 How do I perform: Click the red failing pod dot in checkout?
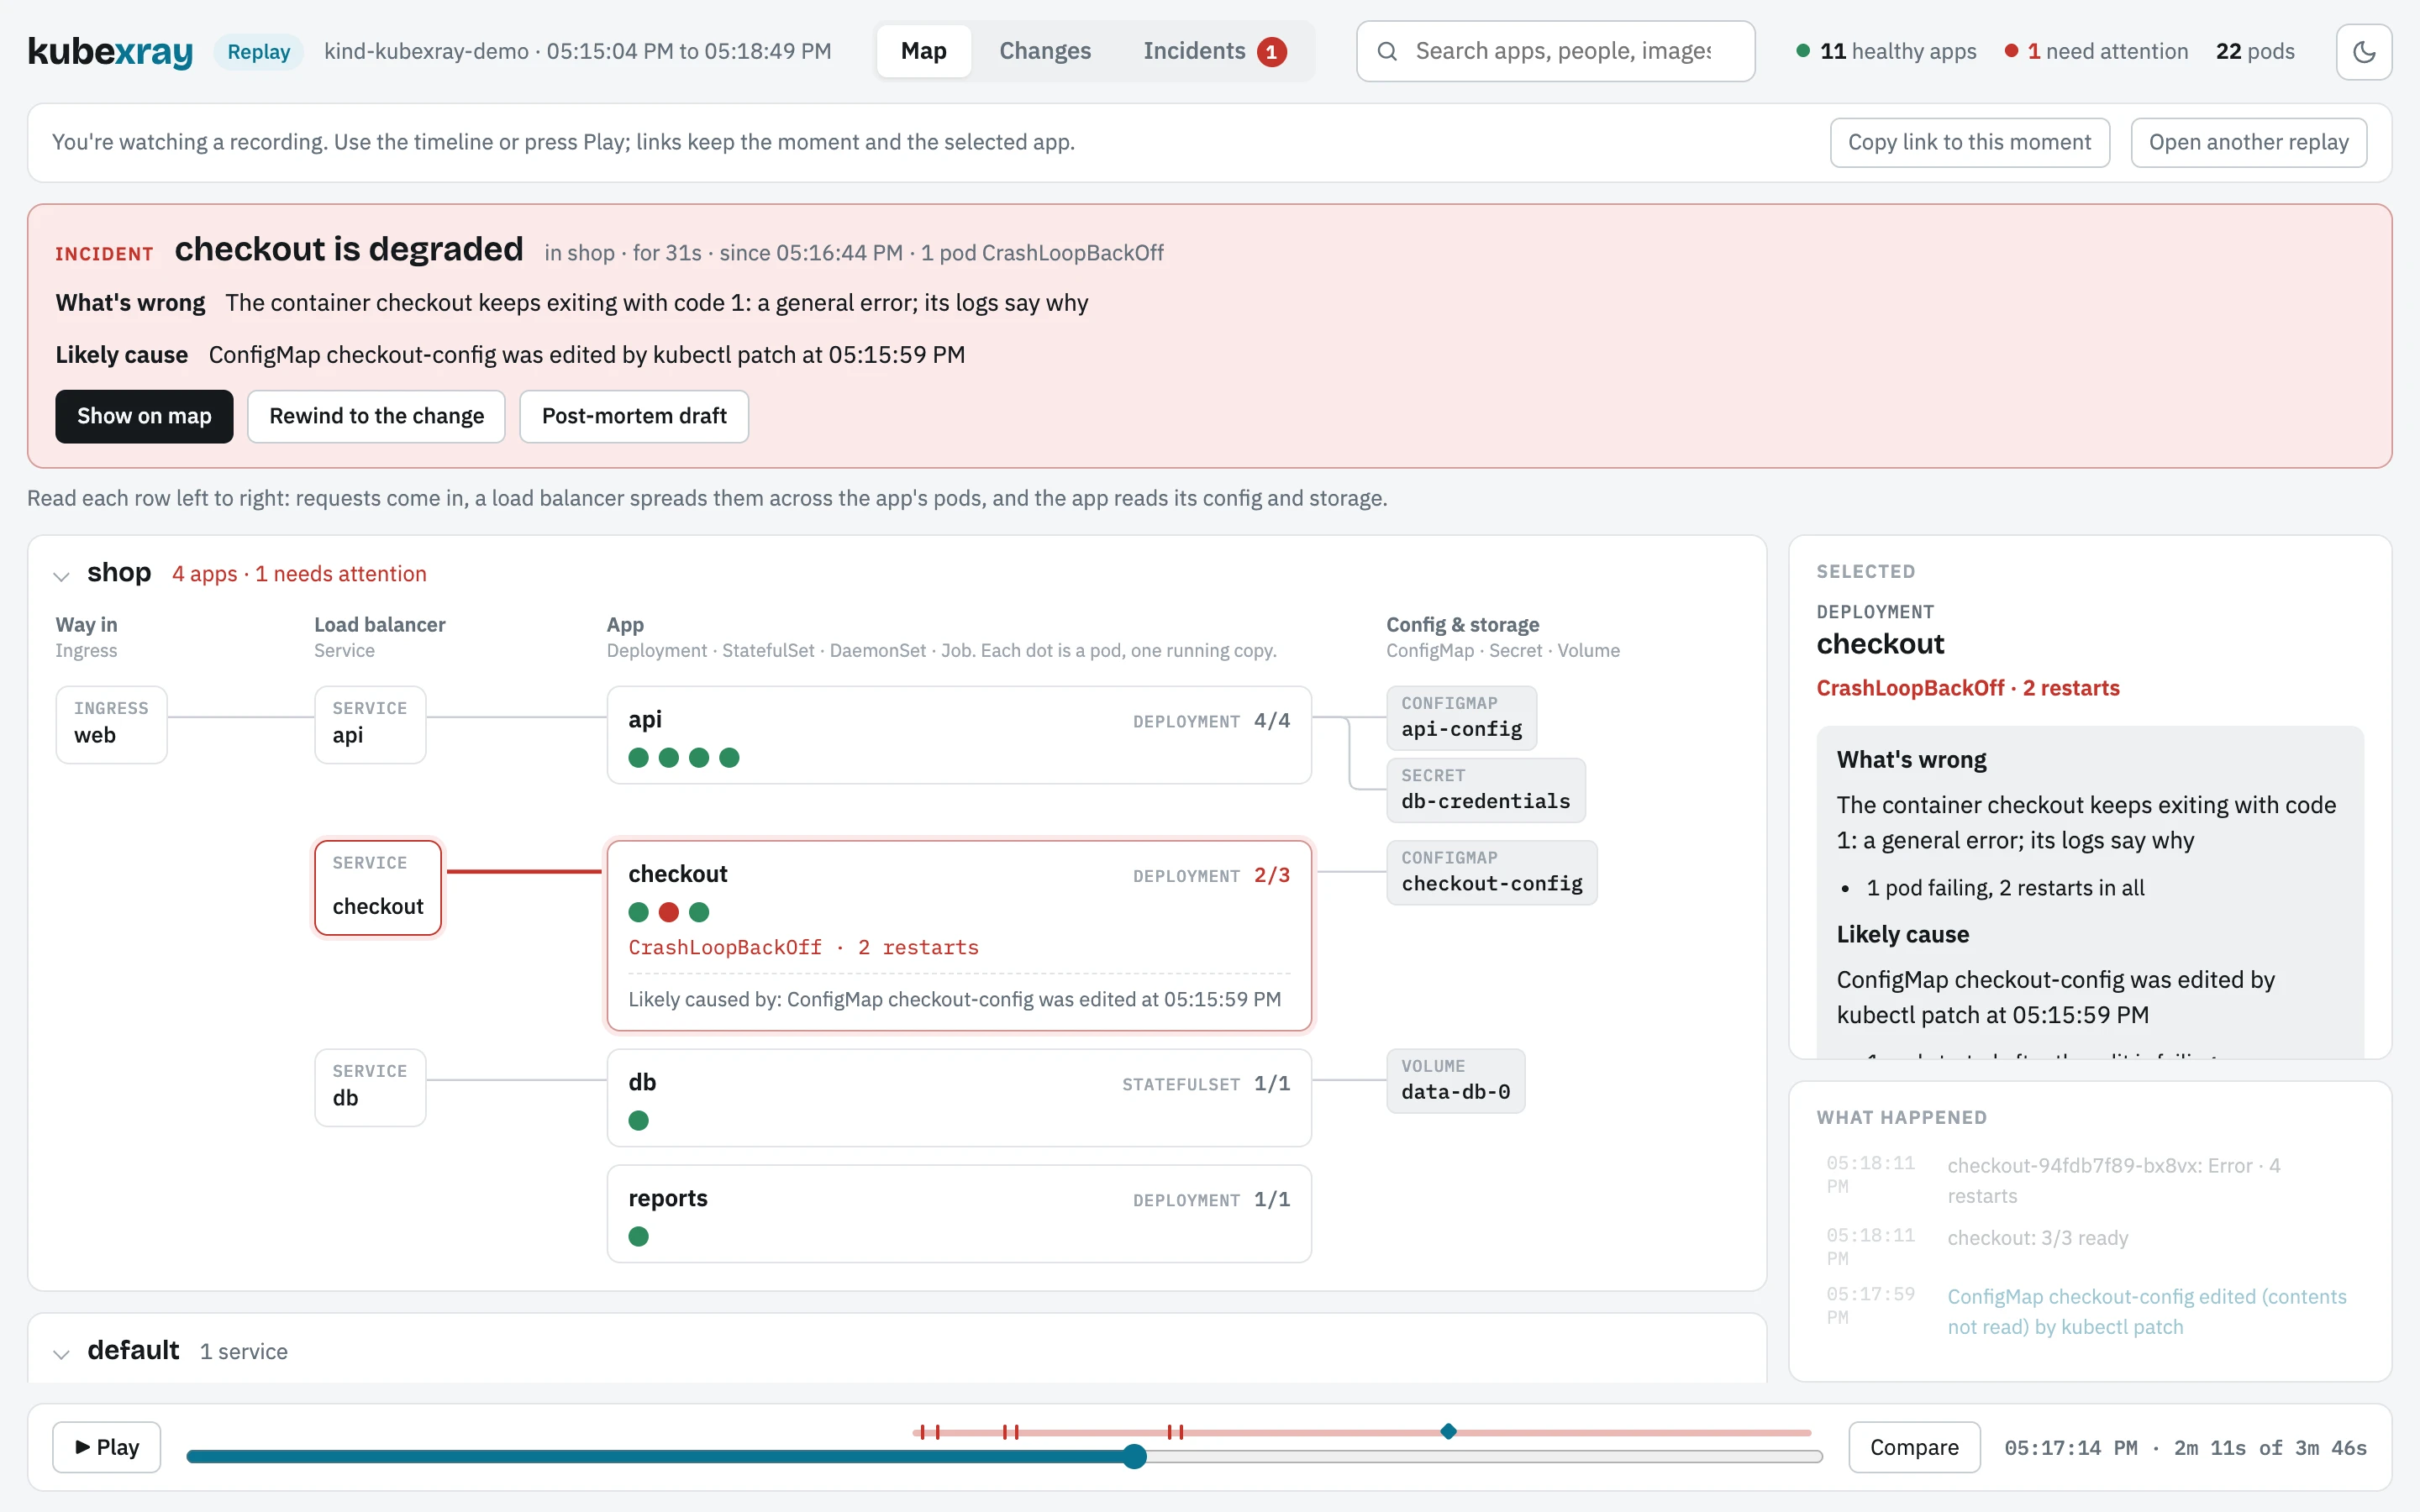tap(669, 912)
